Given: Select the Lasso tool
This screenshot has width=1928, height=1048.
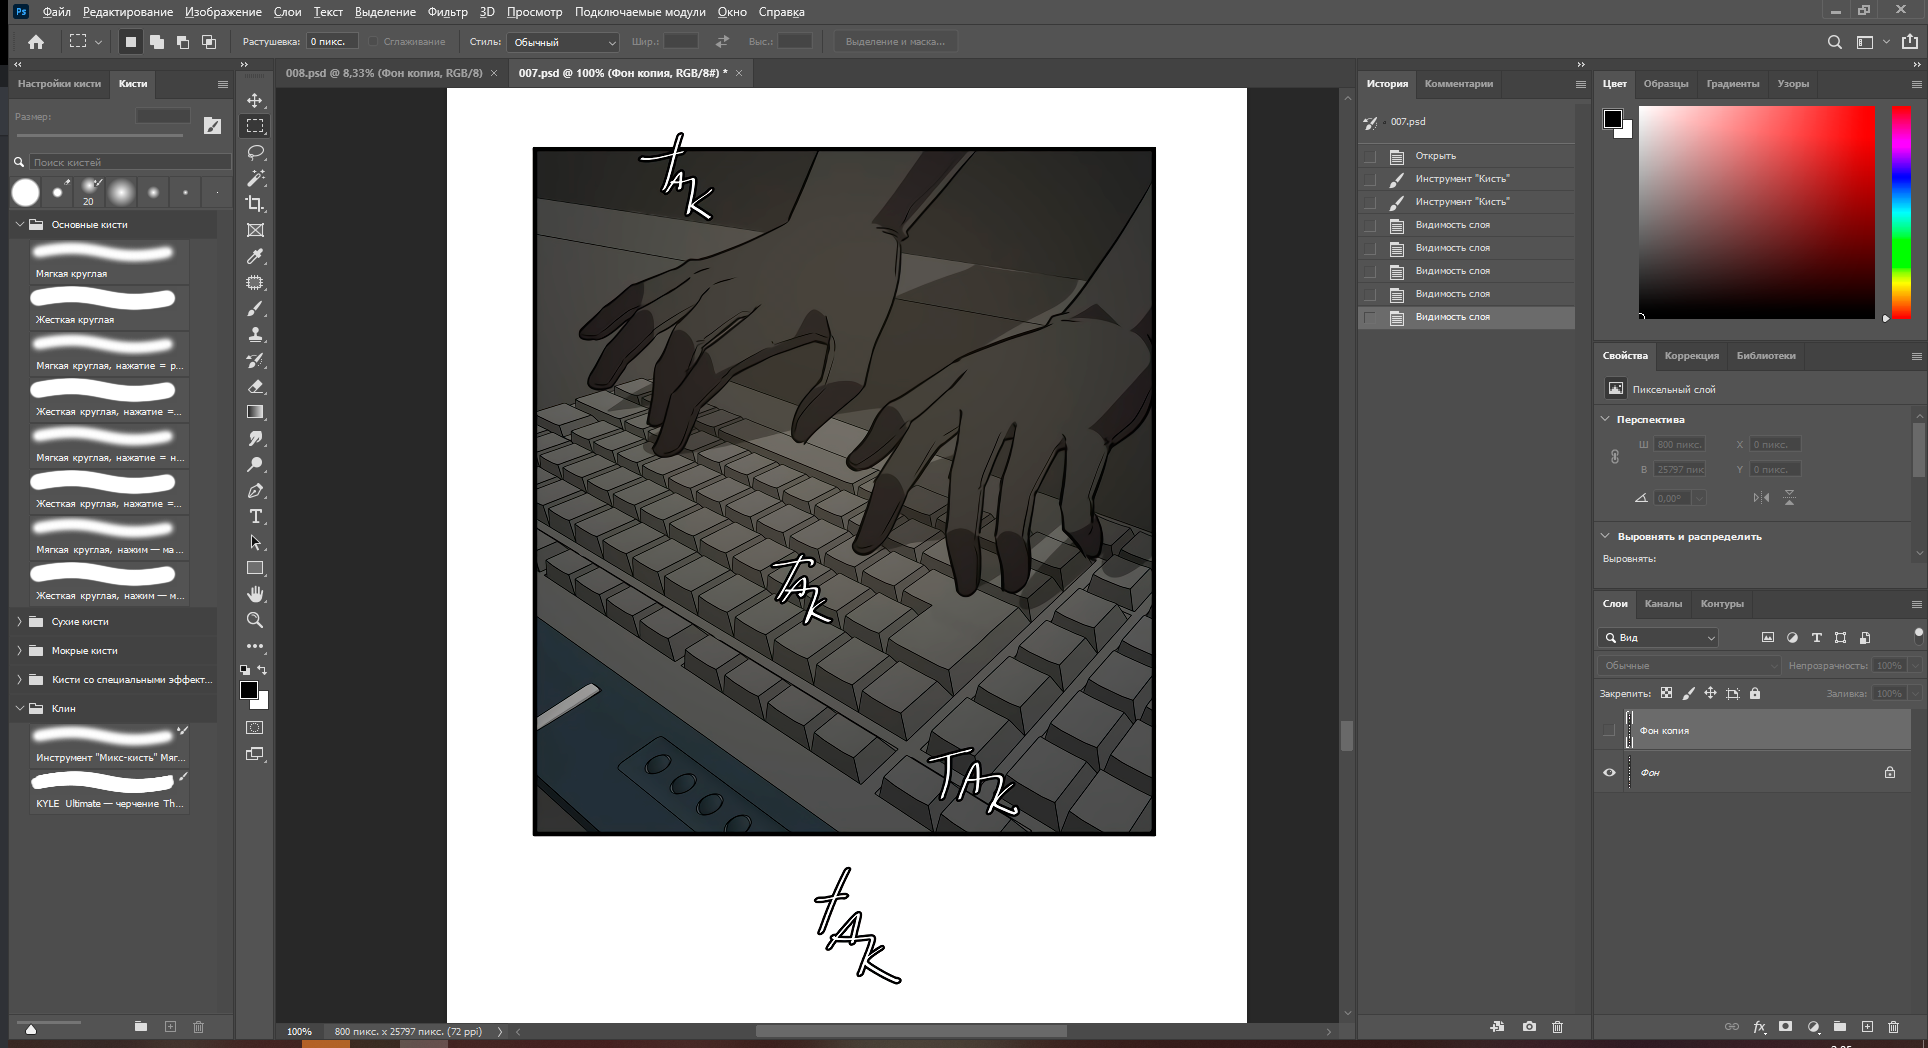Looking at the screenshot, I should click(x=255, y=152).
